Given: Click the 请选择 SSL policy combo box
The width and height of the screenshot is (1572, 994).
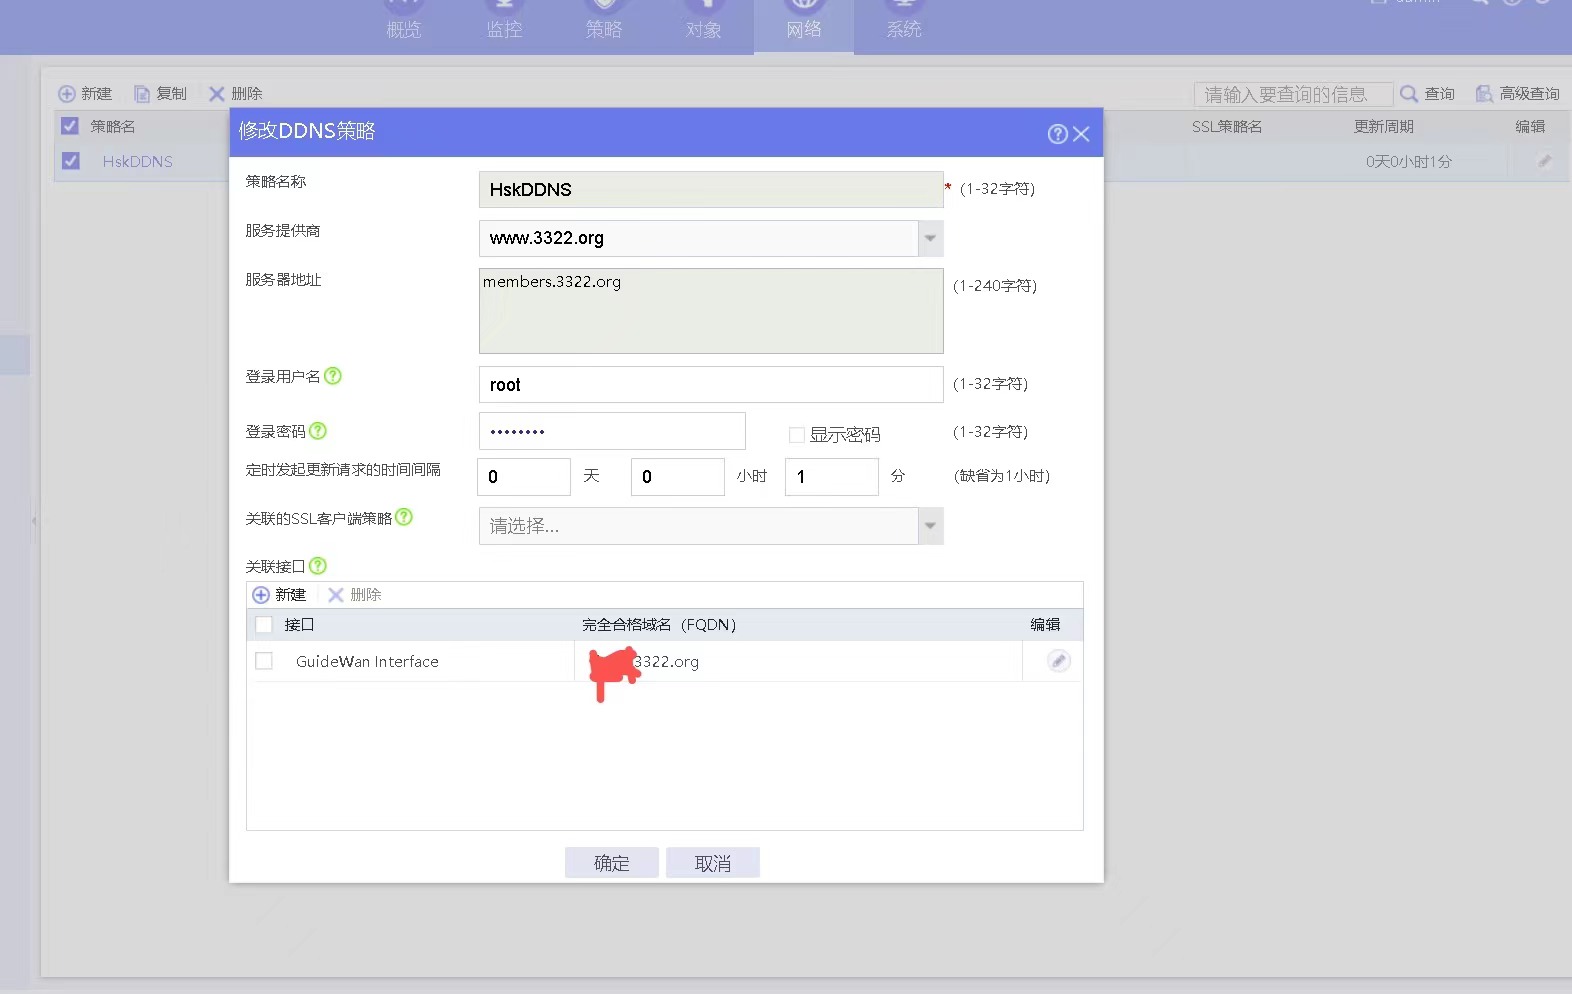Looking at the screenshot, I should [x=711, y=526].
